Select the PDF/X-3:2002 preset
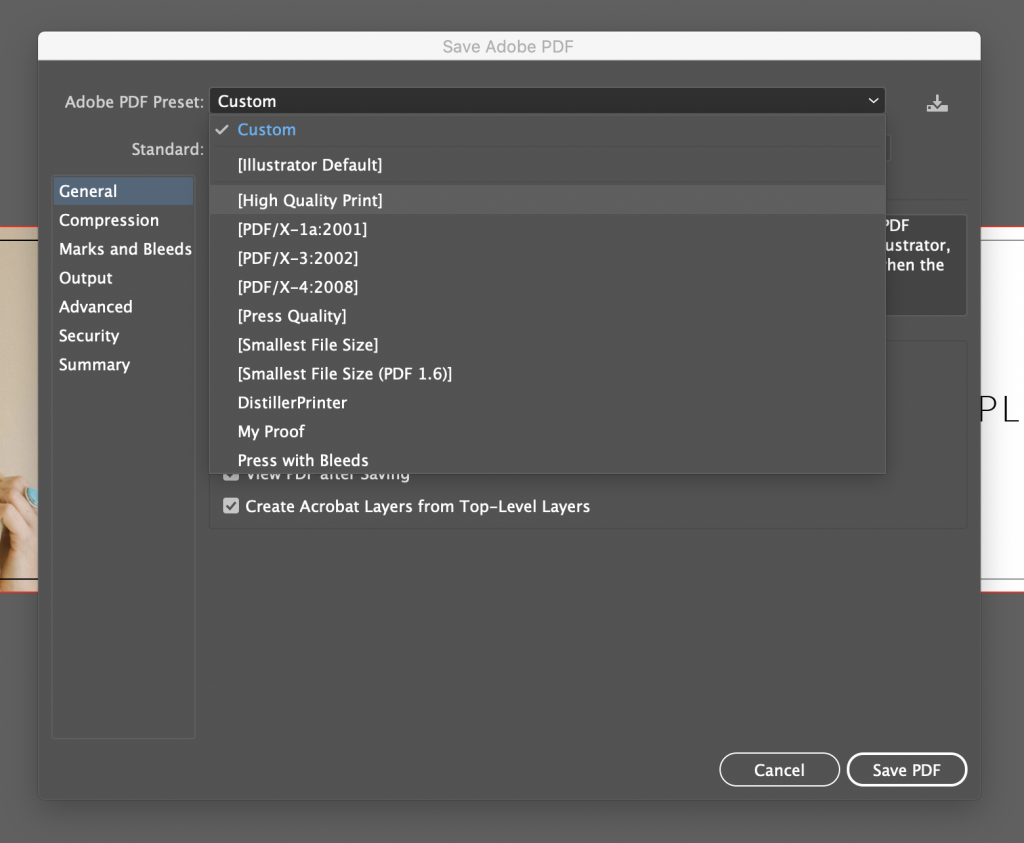1024x843 pixels. tap(547, 258)
